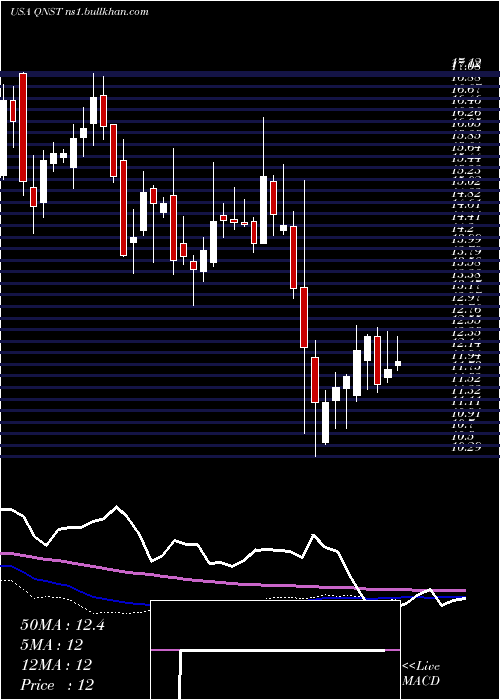Image resolution: width=500 pixels, height=700 pixels.
Task: Click the 14.41 price axis label
Action: 466,217
